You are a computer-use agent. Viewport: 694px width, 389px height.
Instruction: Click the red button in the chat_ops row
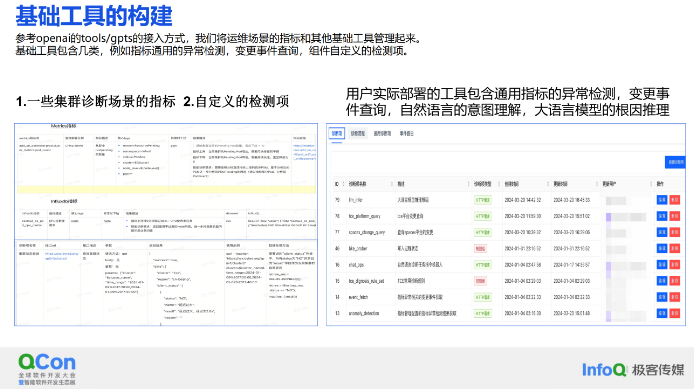click(x=675, y=265)
